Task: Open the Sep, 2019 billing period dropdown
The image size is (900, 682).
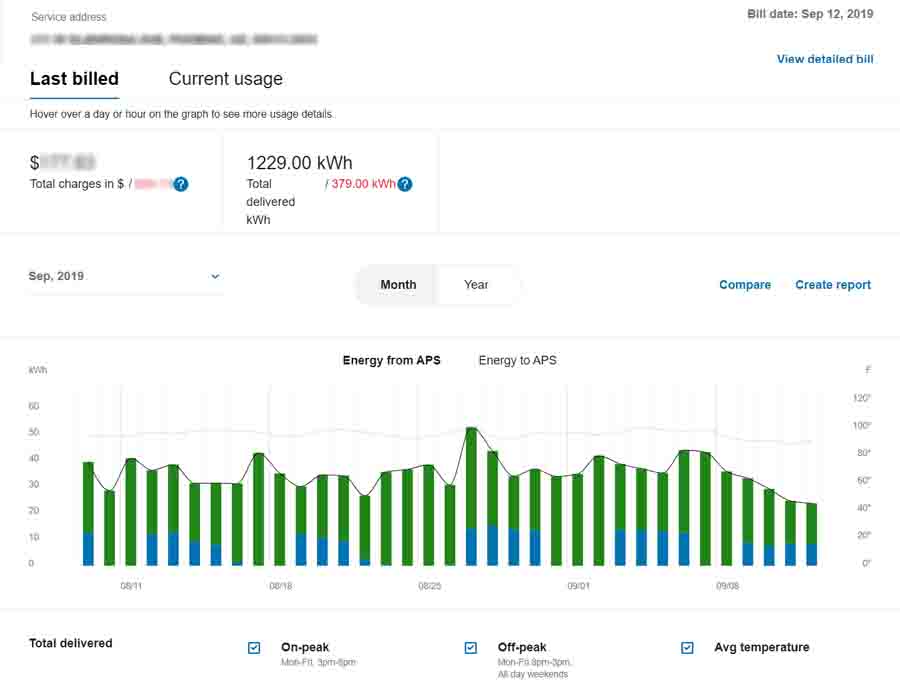Action: tap(125, 277)
